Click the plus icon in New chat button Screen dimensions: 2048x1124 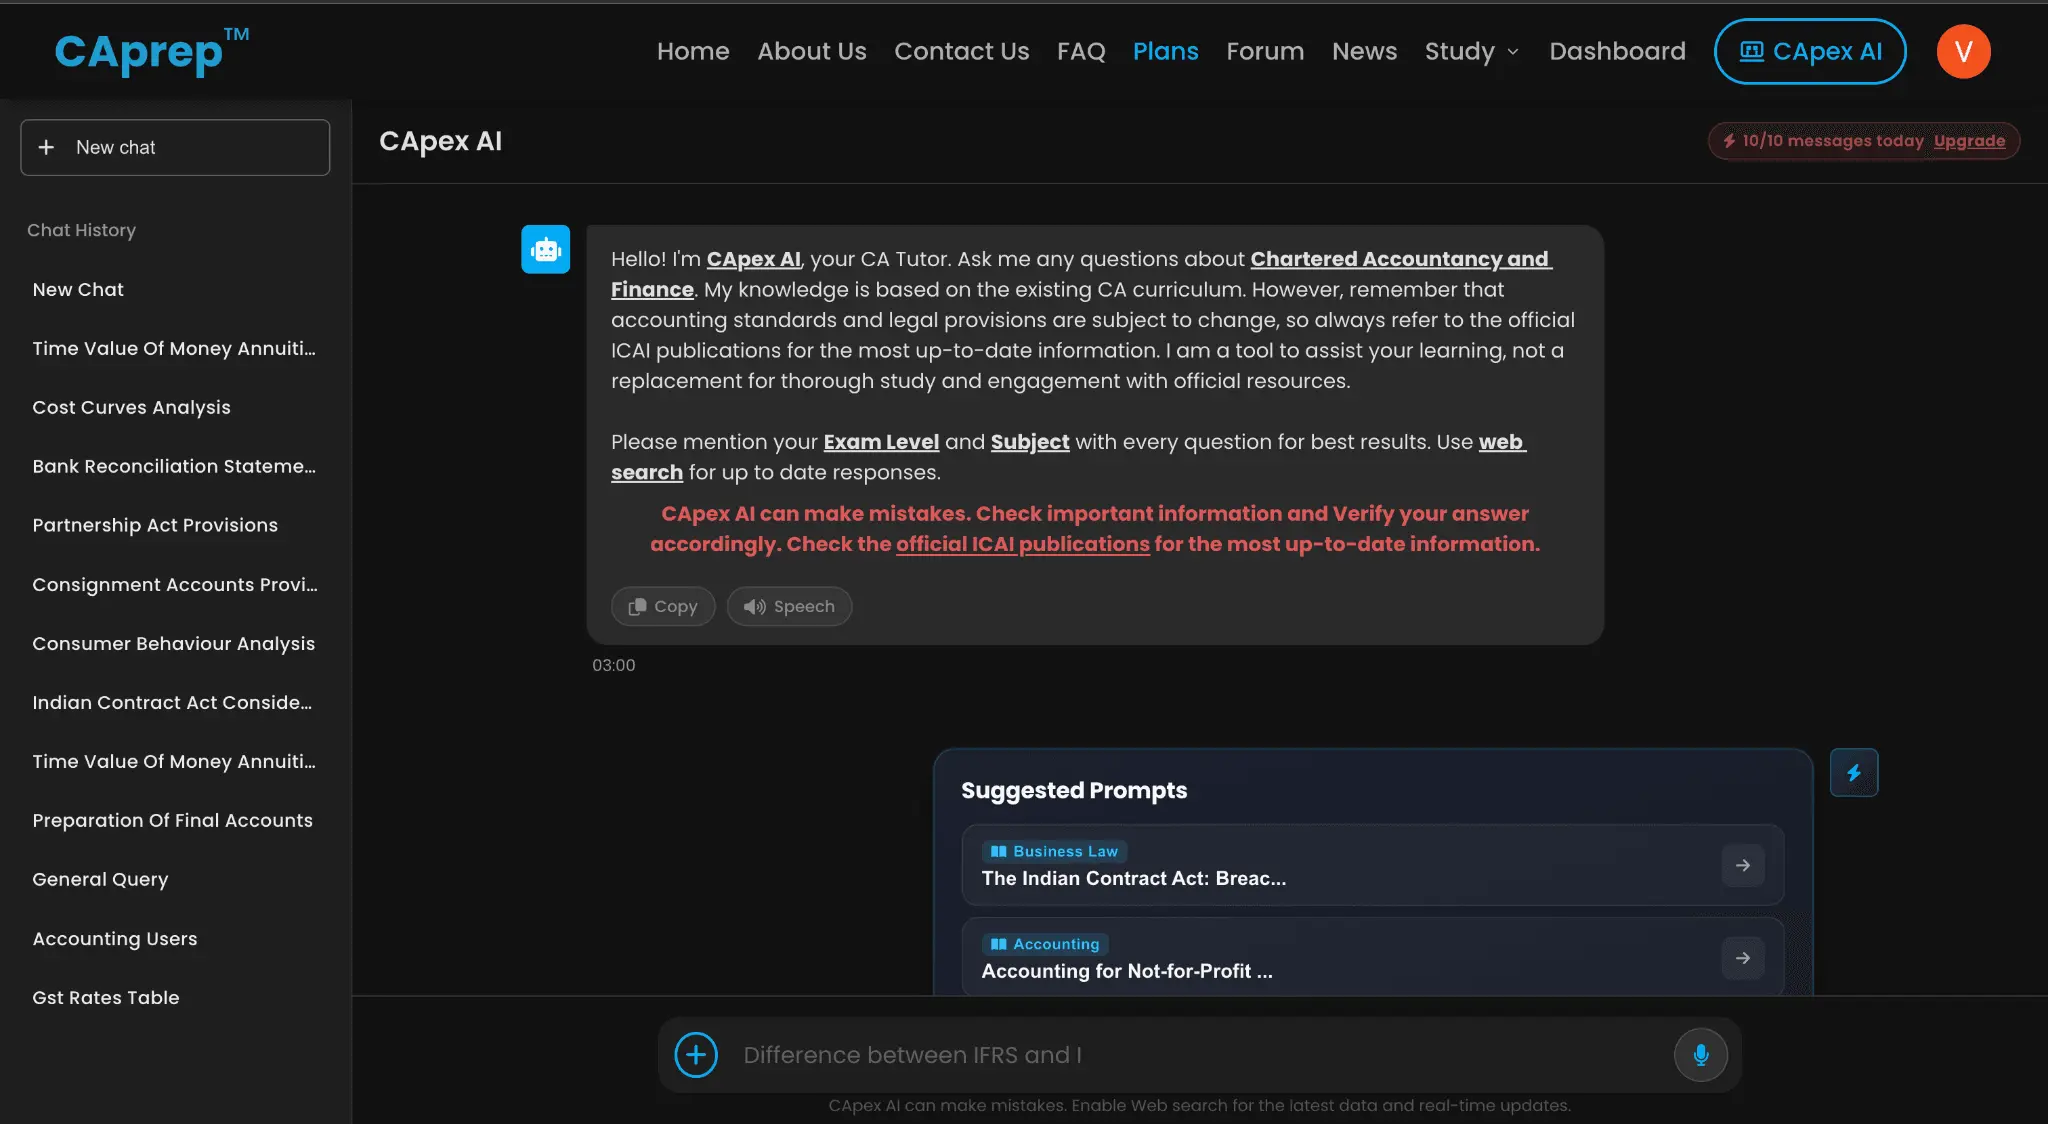click(46, 147)
